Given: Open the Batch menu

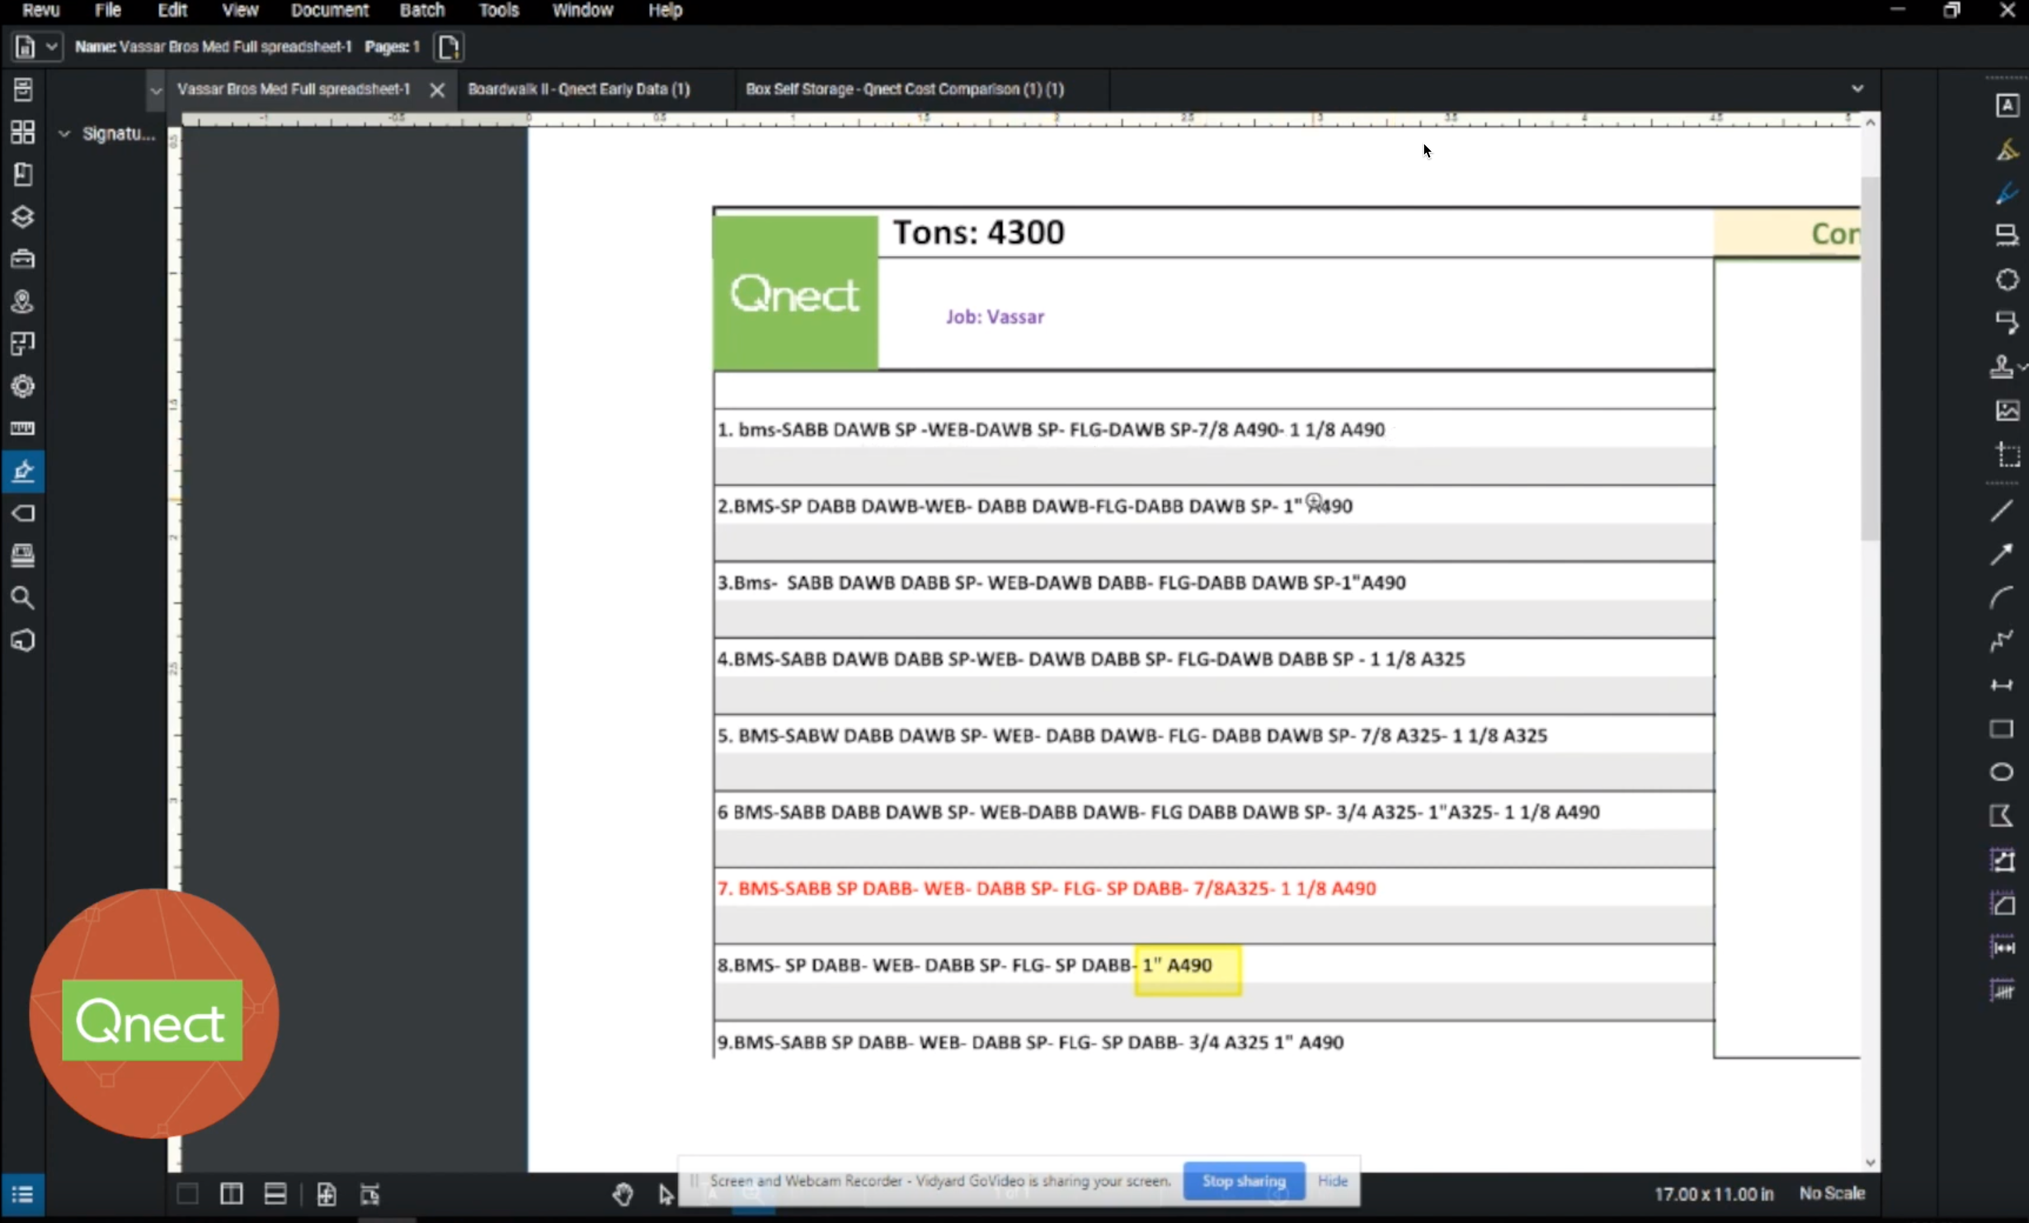Looking at the screenshot, I should (x=421, y=10).
